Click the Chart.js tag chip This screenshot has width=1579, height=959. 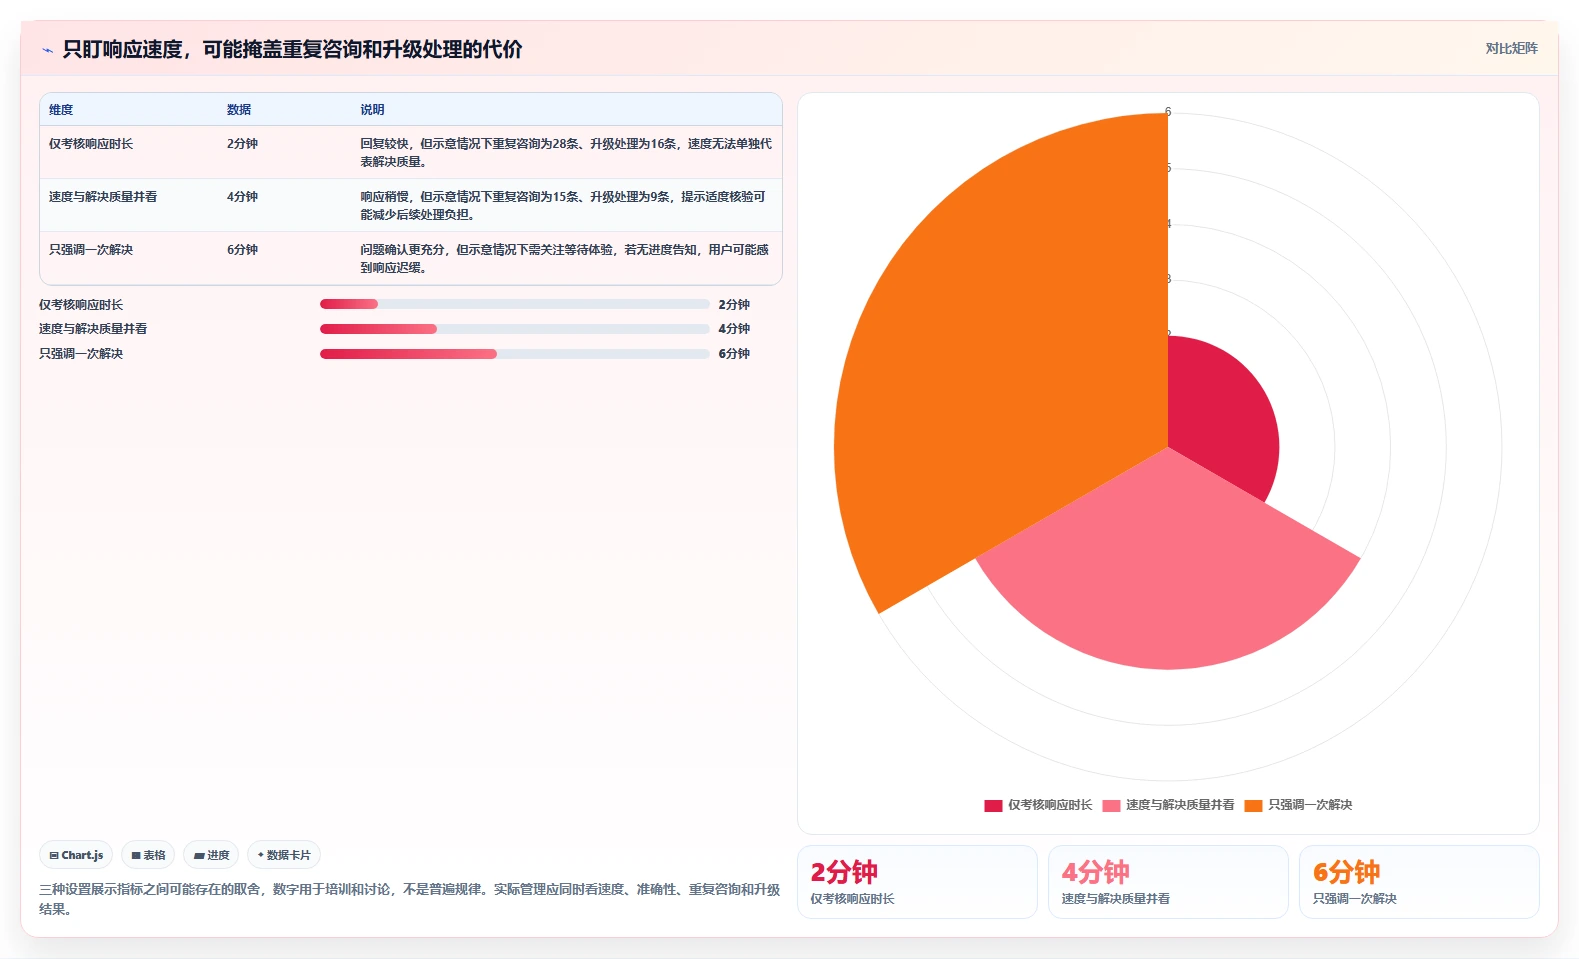[x=76, y=855]
